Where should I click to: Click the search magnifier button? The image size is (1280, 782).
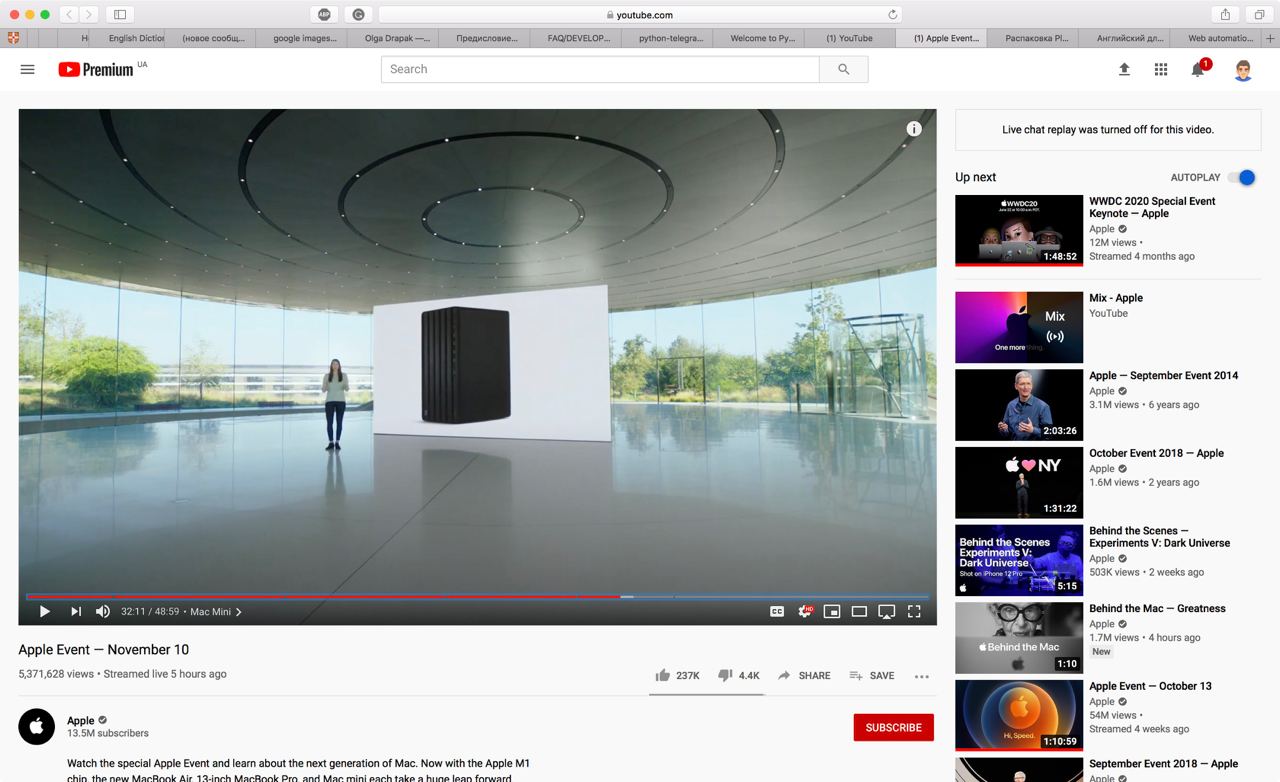coord(843,69)
